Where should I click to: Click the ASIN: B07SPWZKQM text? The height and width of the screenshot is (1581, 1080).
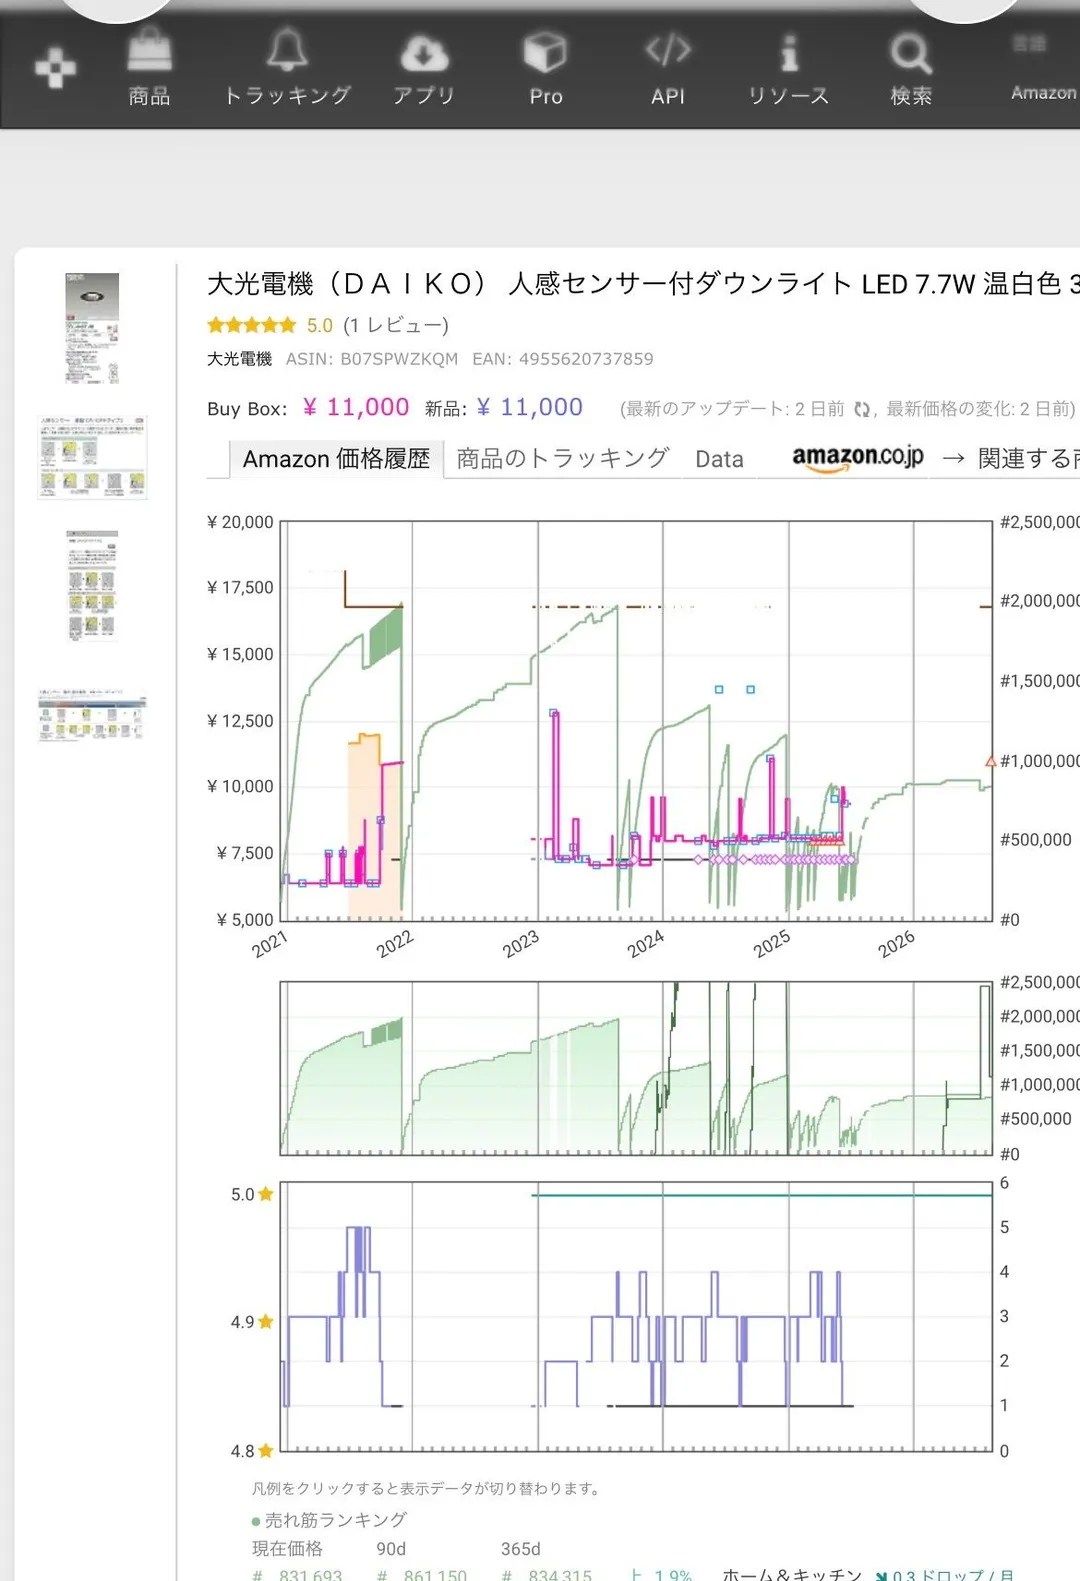tap(372, 359)
